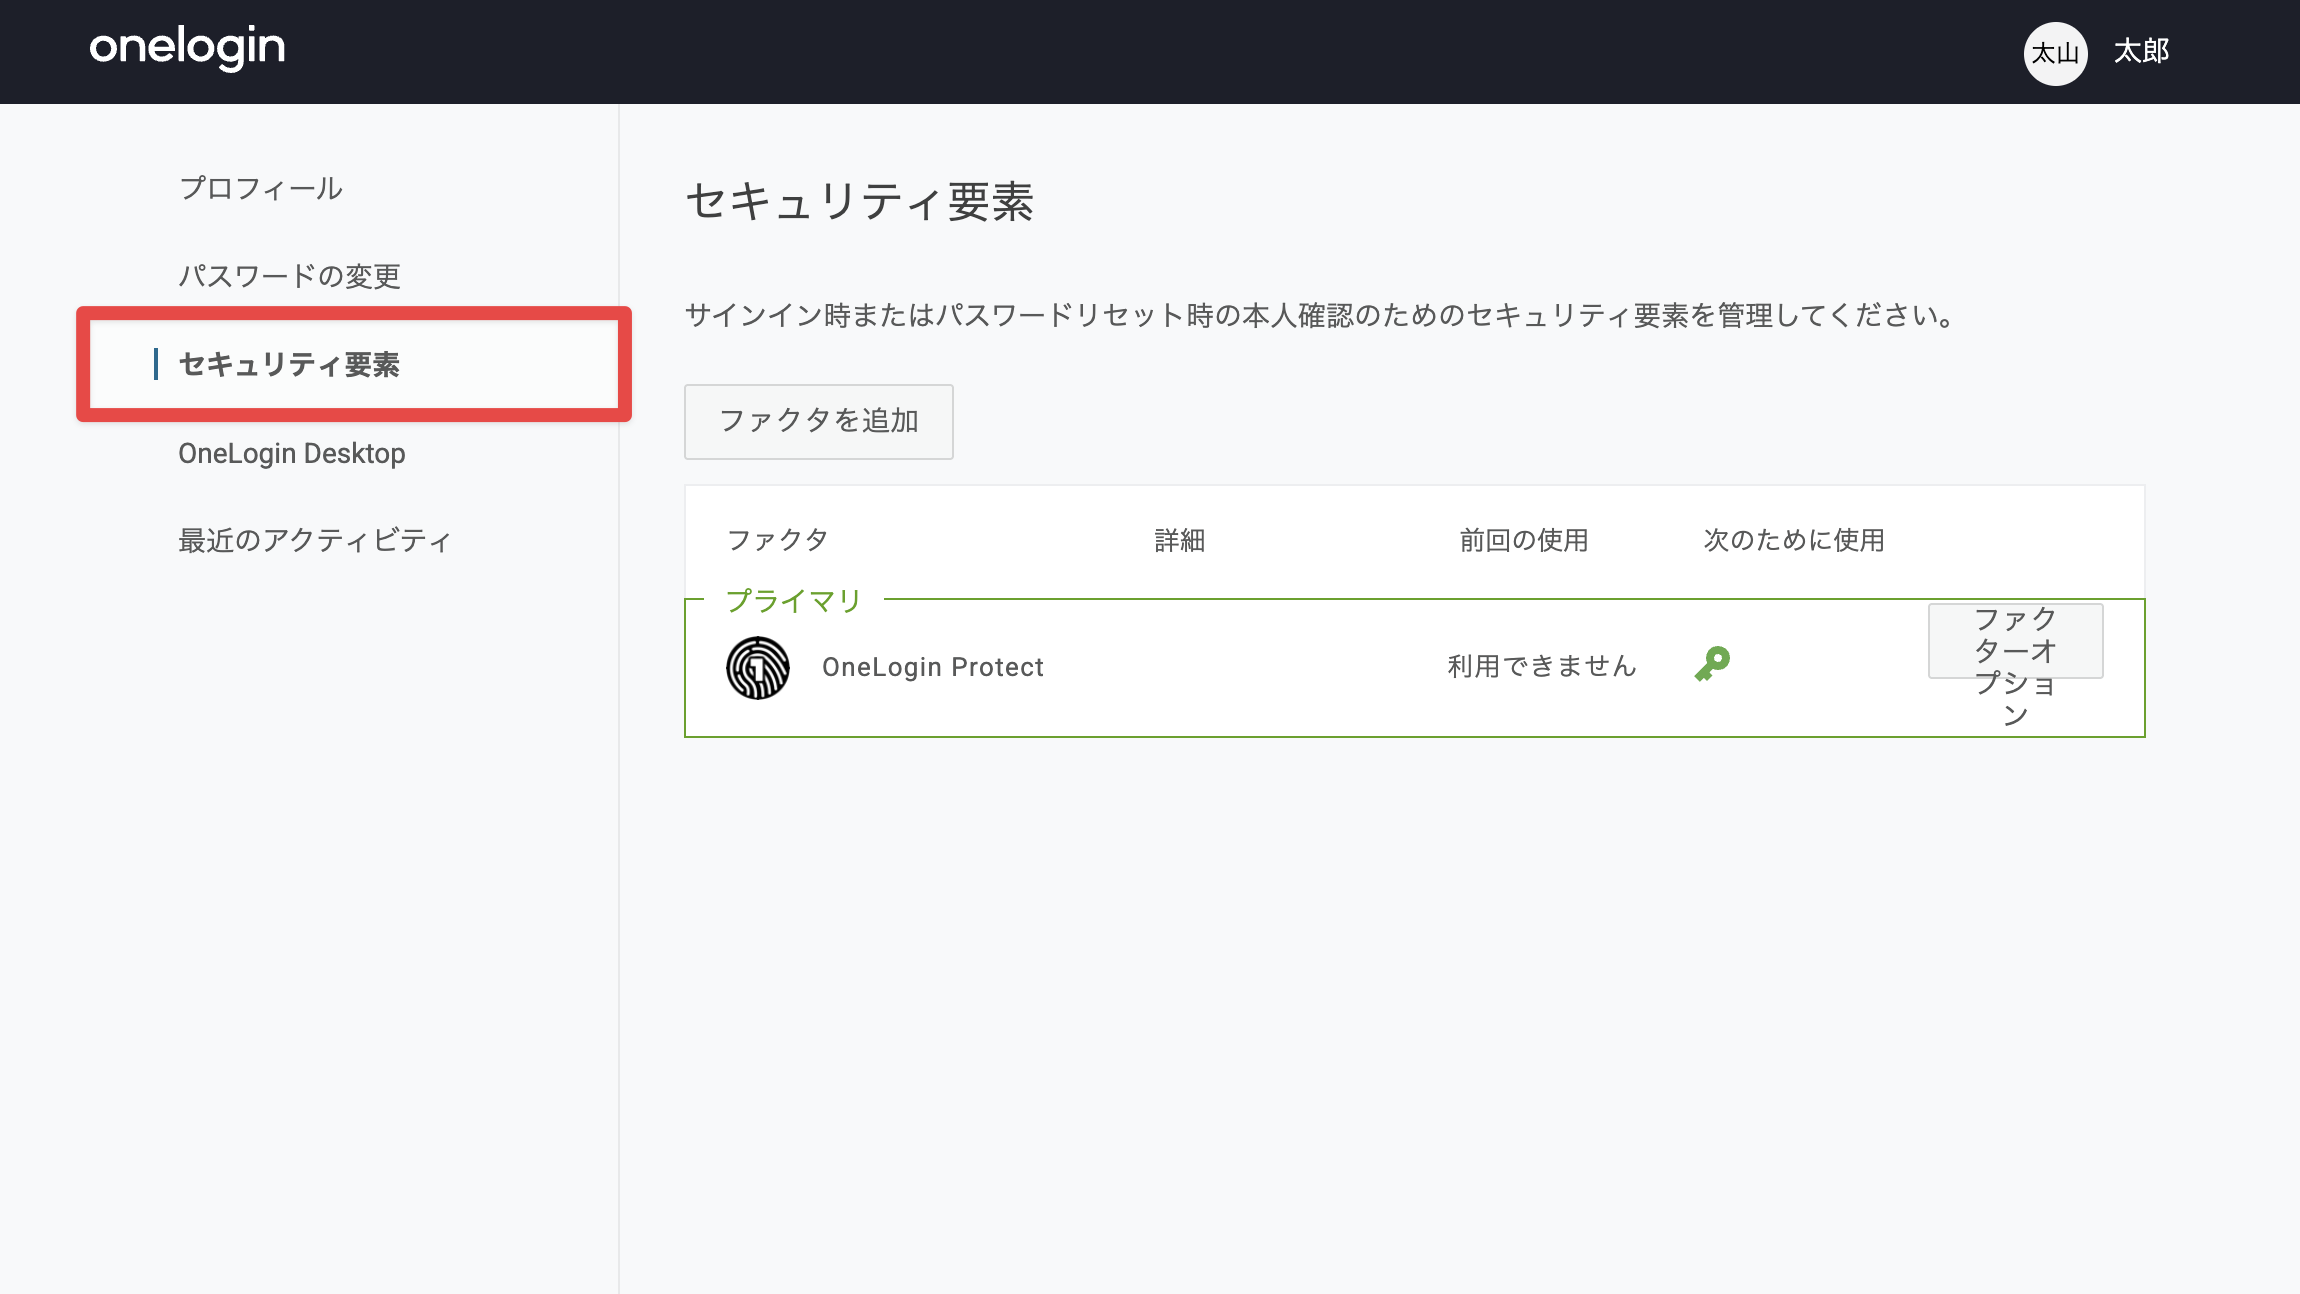Click the サインイン時 description text

(1320, 316)
